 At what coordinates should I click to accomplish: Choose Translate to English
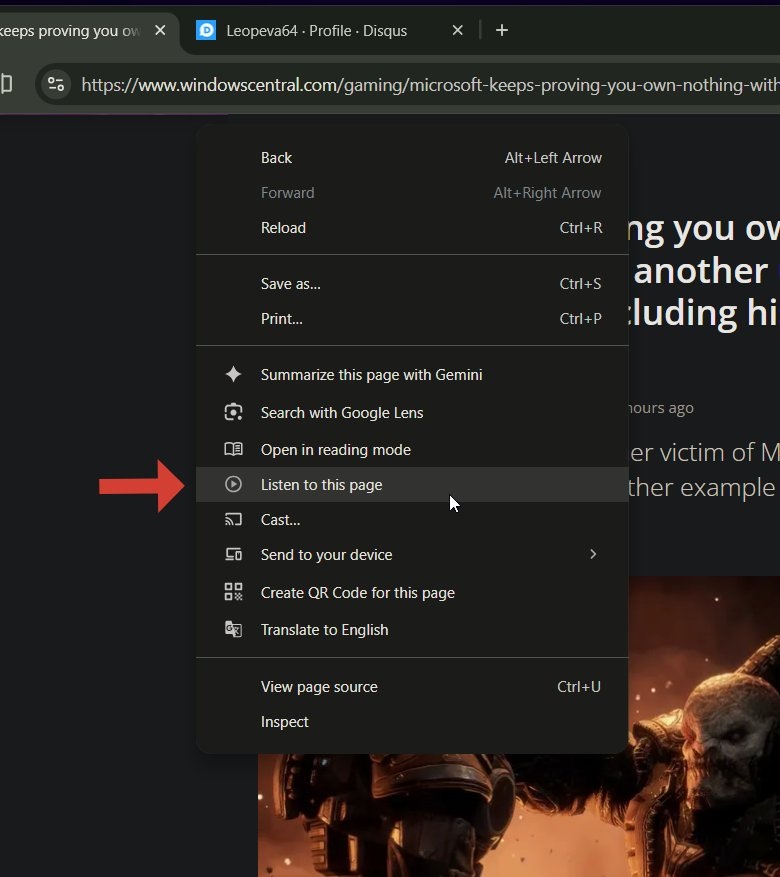click(x=412, y=630)
